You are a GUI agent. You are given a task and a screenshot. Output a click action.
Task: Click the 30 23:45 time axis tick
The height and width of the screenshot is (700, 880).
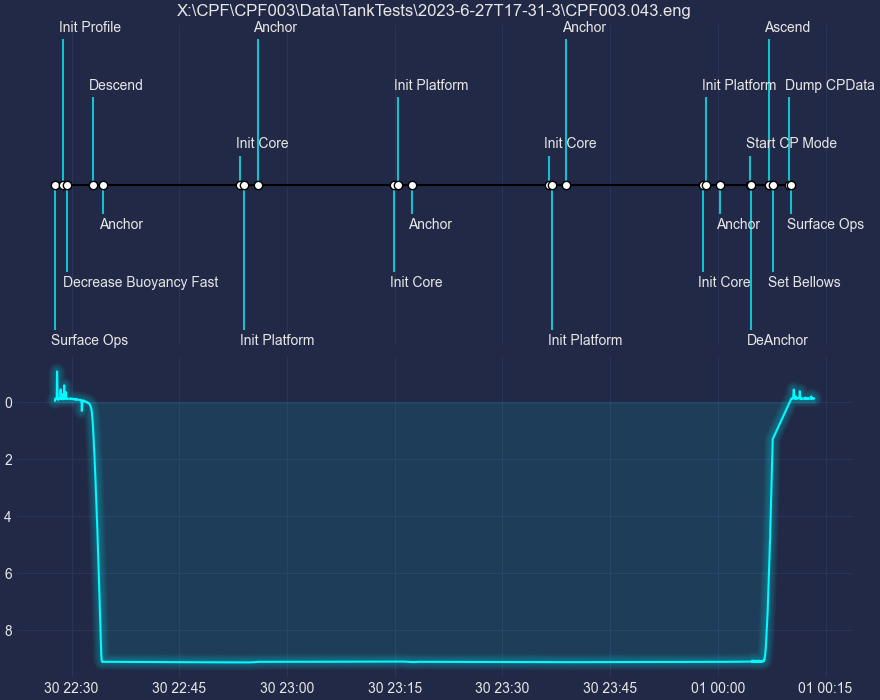pos(610,688)
